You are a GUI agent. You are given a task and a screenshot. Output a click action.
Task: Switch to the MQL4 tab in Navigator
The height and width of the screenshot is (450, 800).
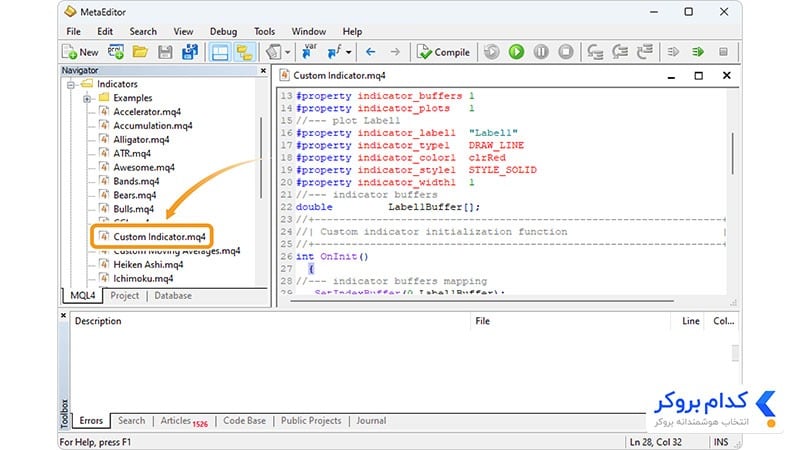[83, 296]
